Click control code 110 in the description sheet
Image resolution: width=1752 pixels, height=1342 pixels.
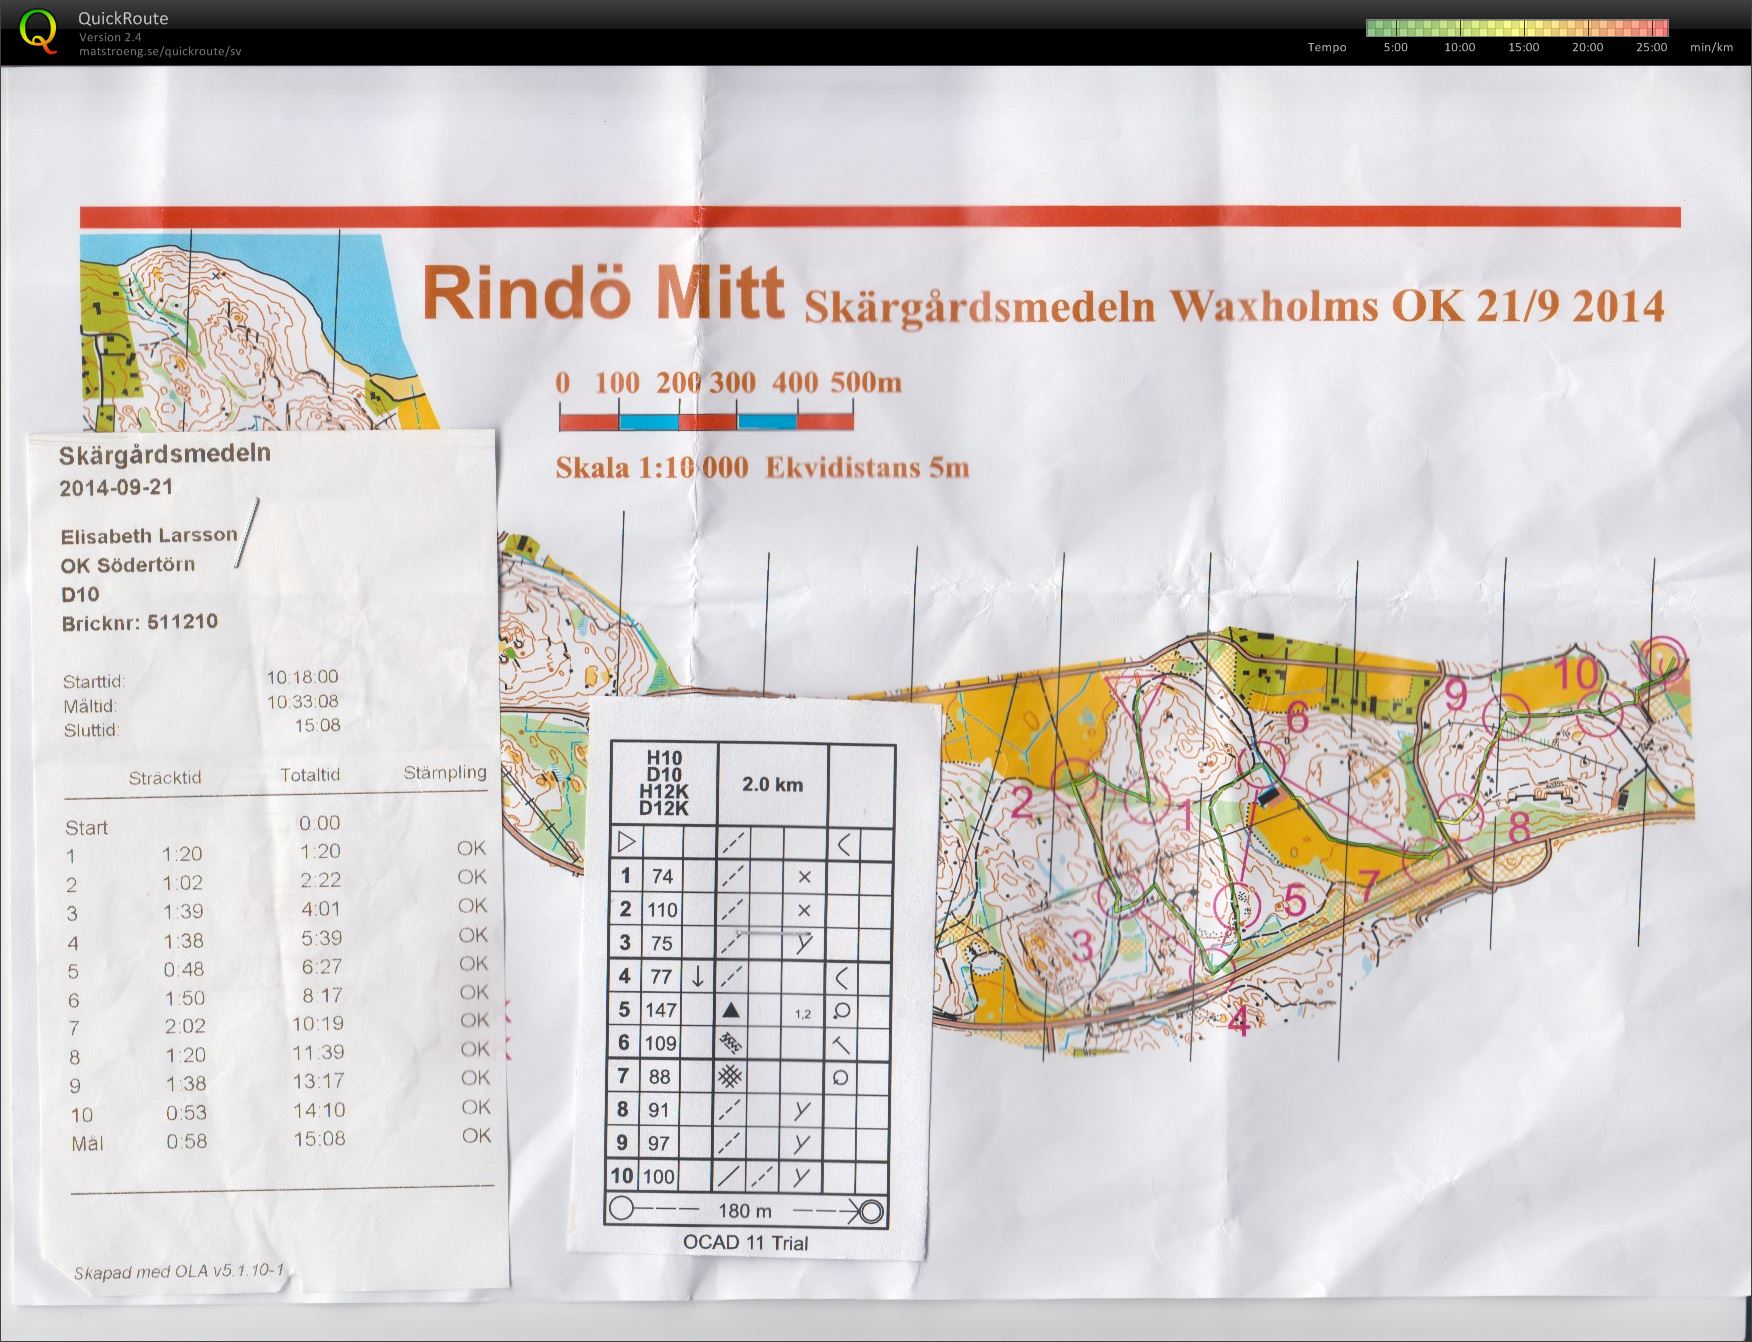[662, 910]
